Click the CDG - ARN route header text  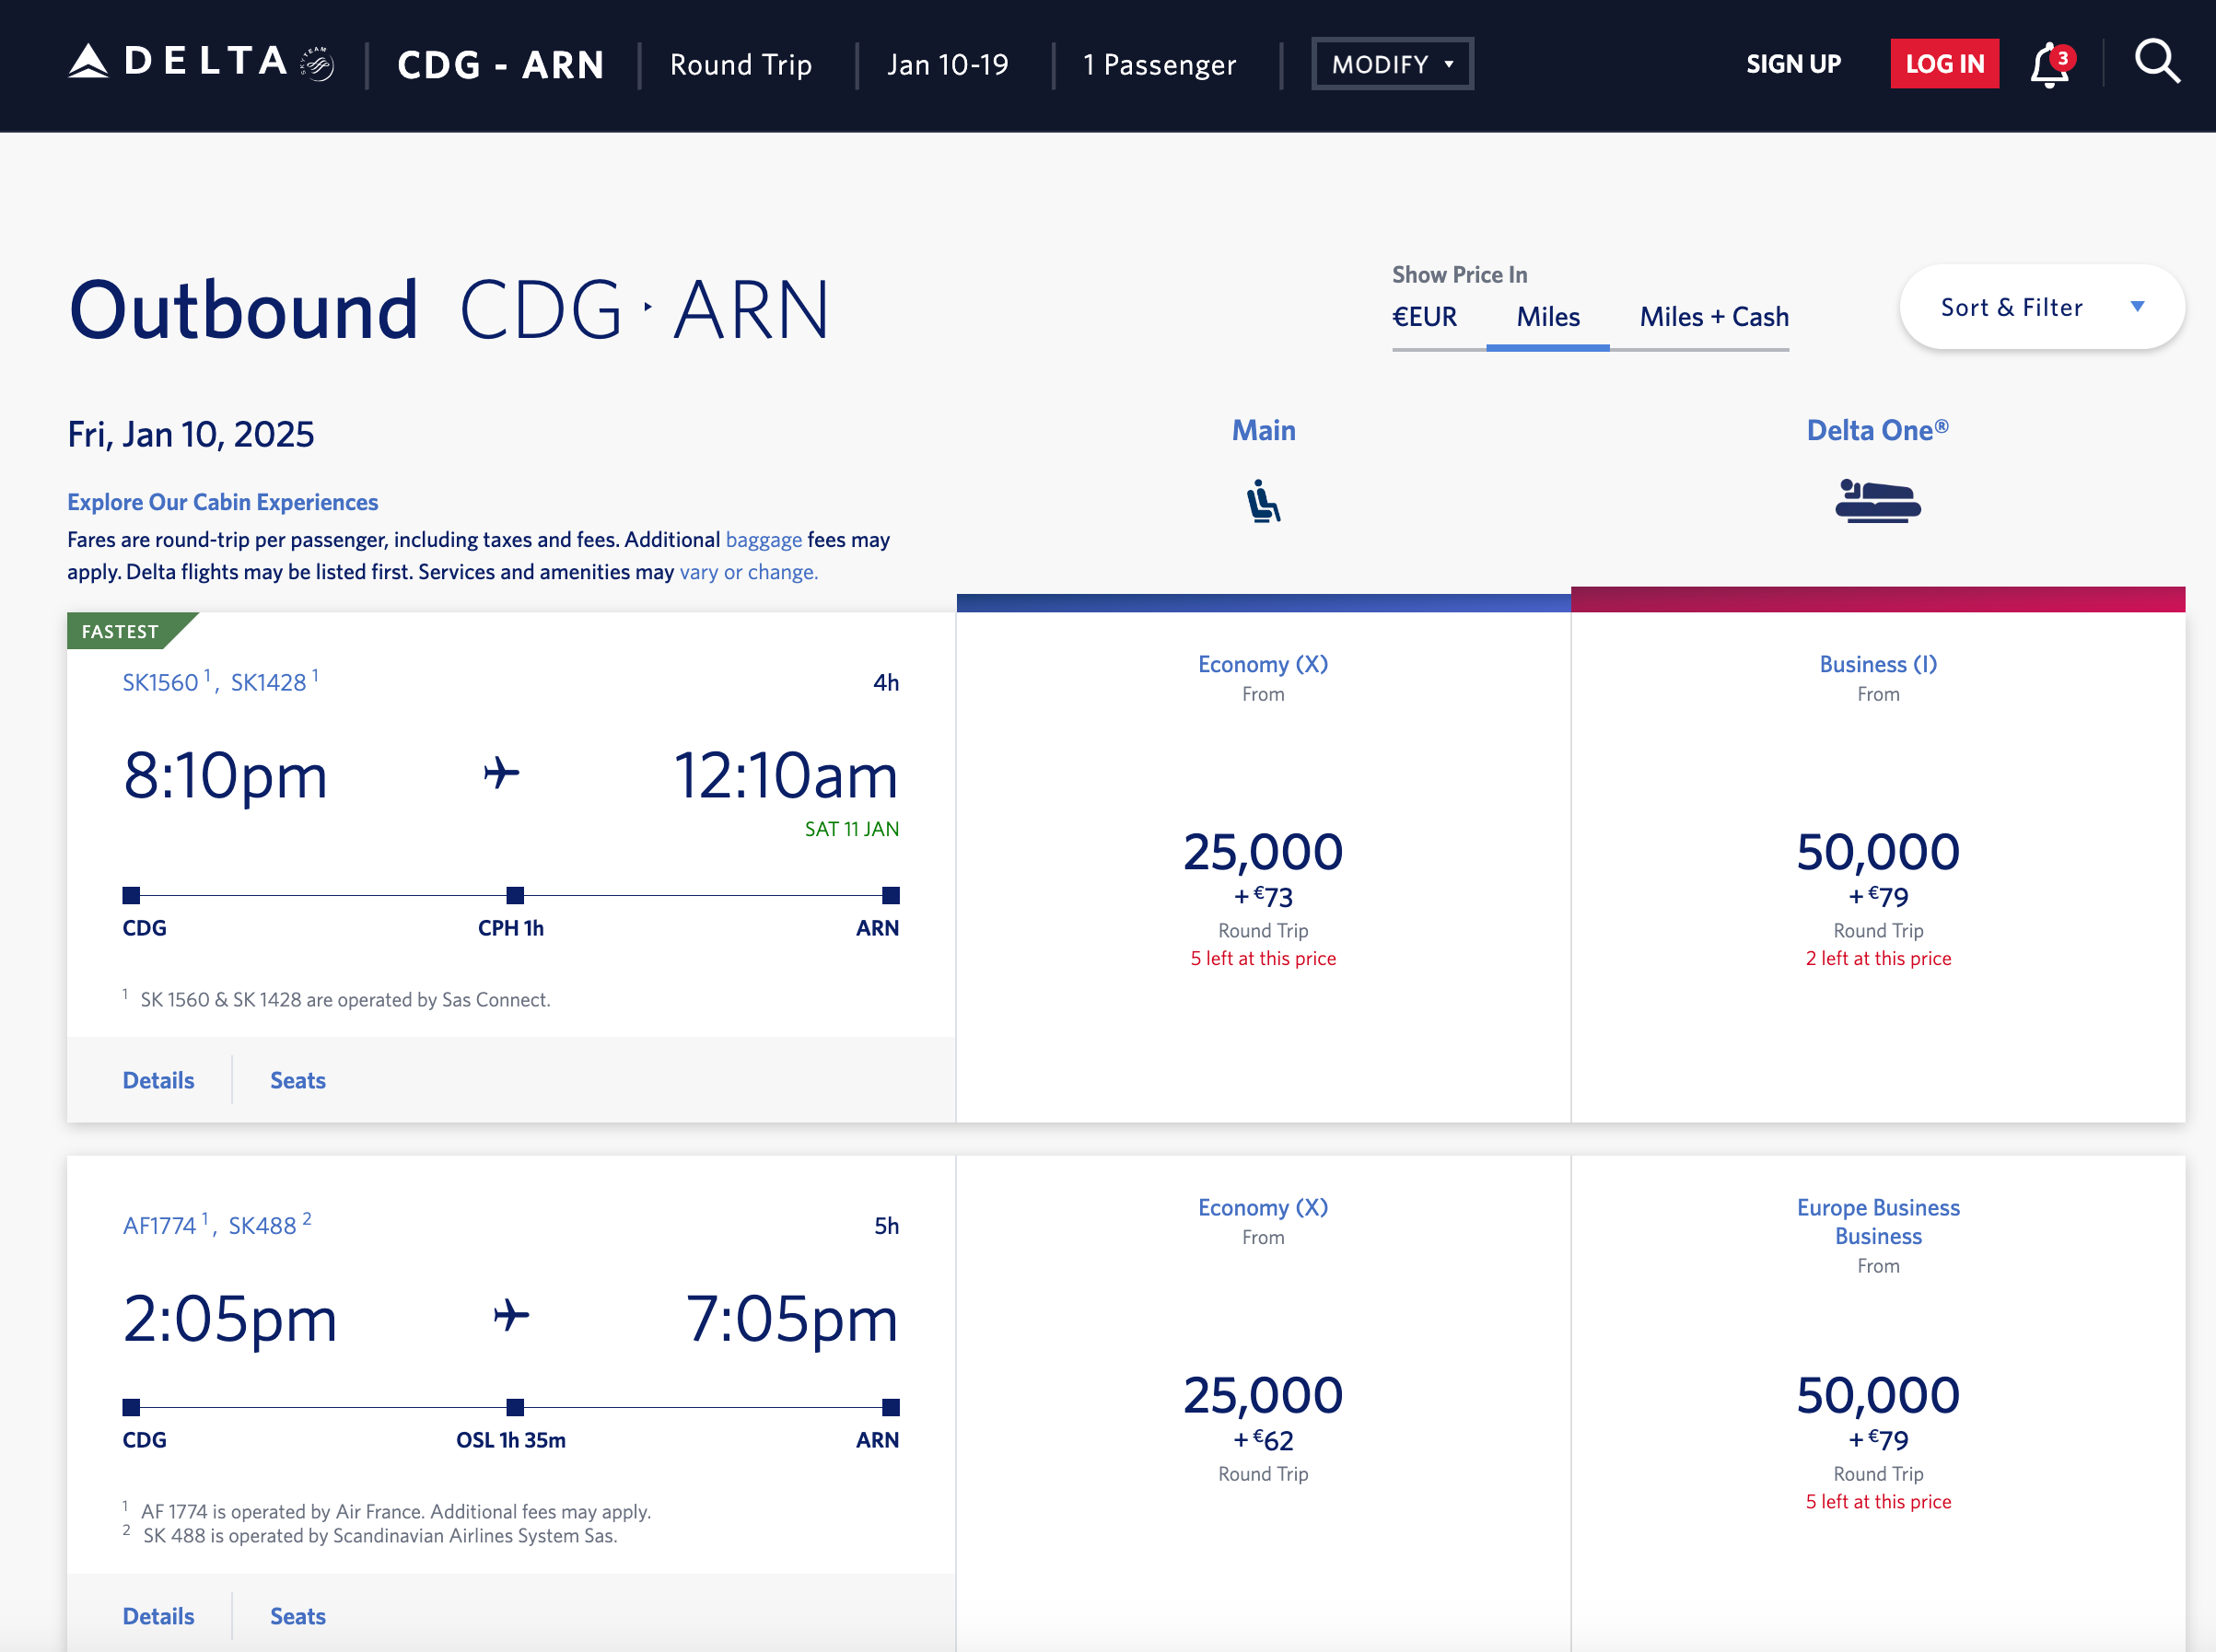(x=501, y=65)
